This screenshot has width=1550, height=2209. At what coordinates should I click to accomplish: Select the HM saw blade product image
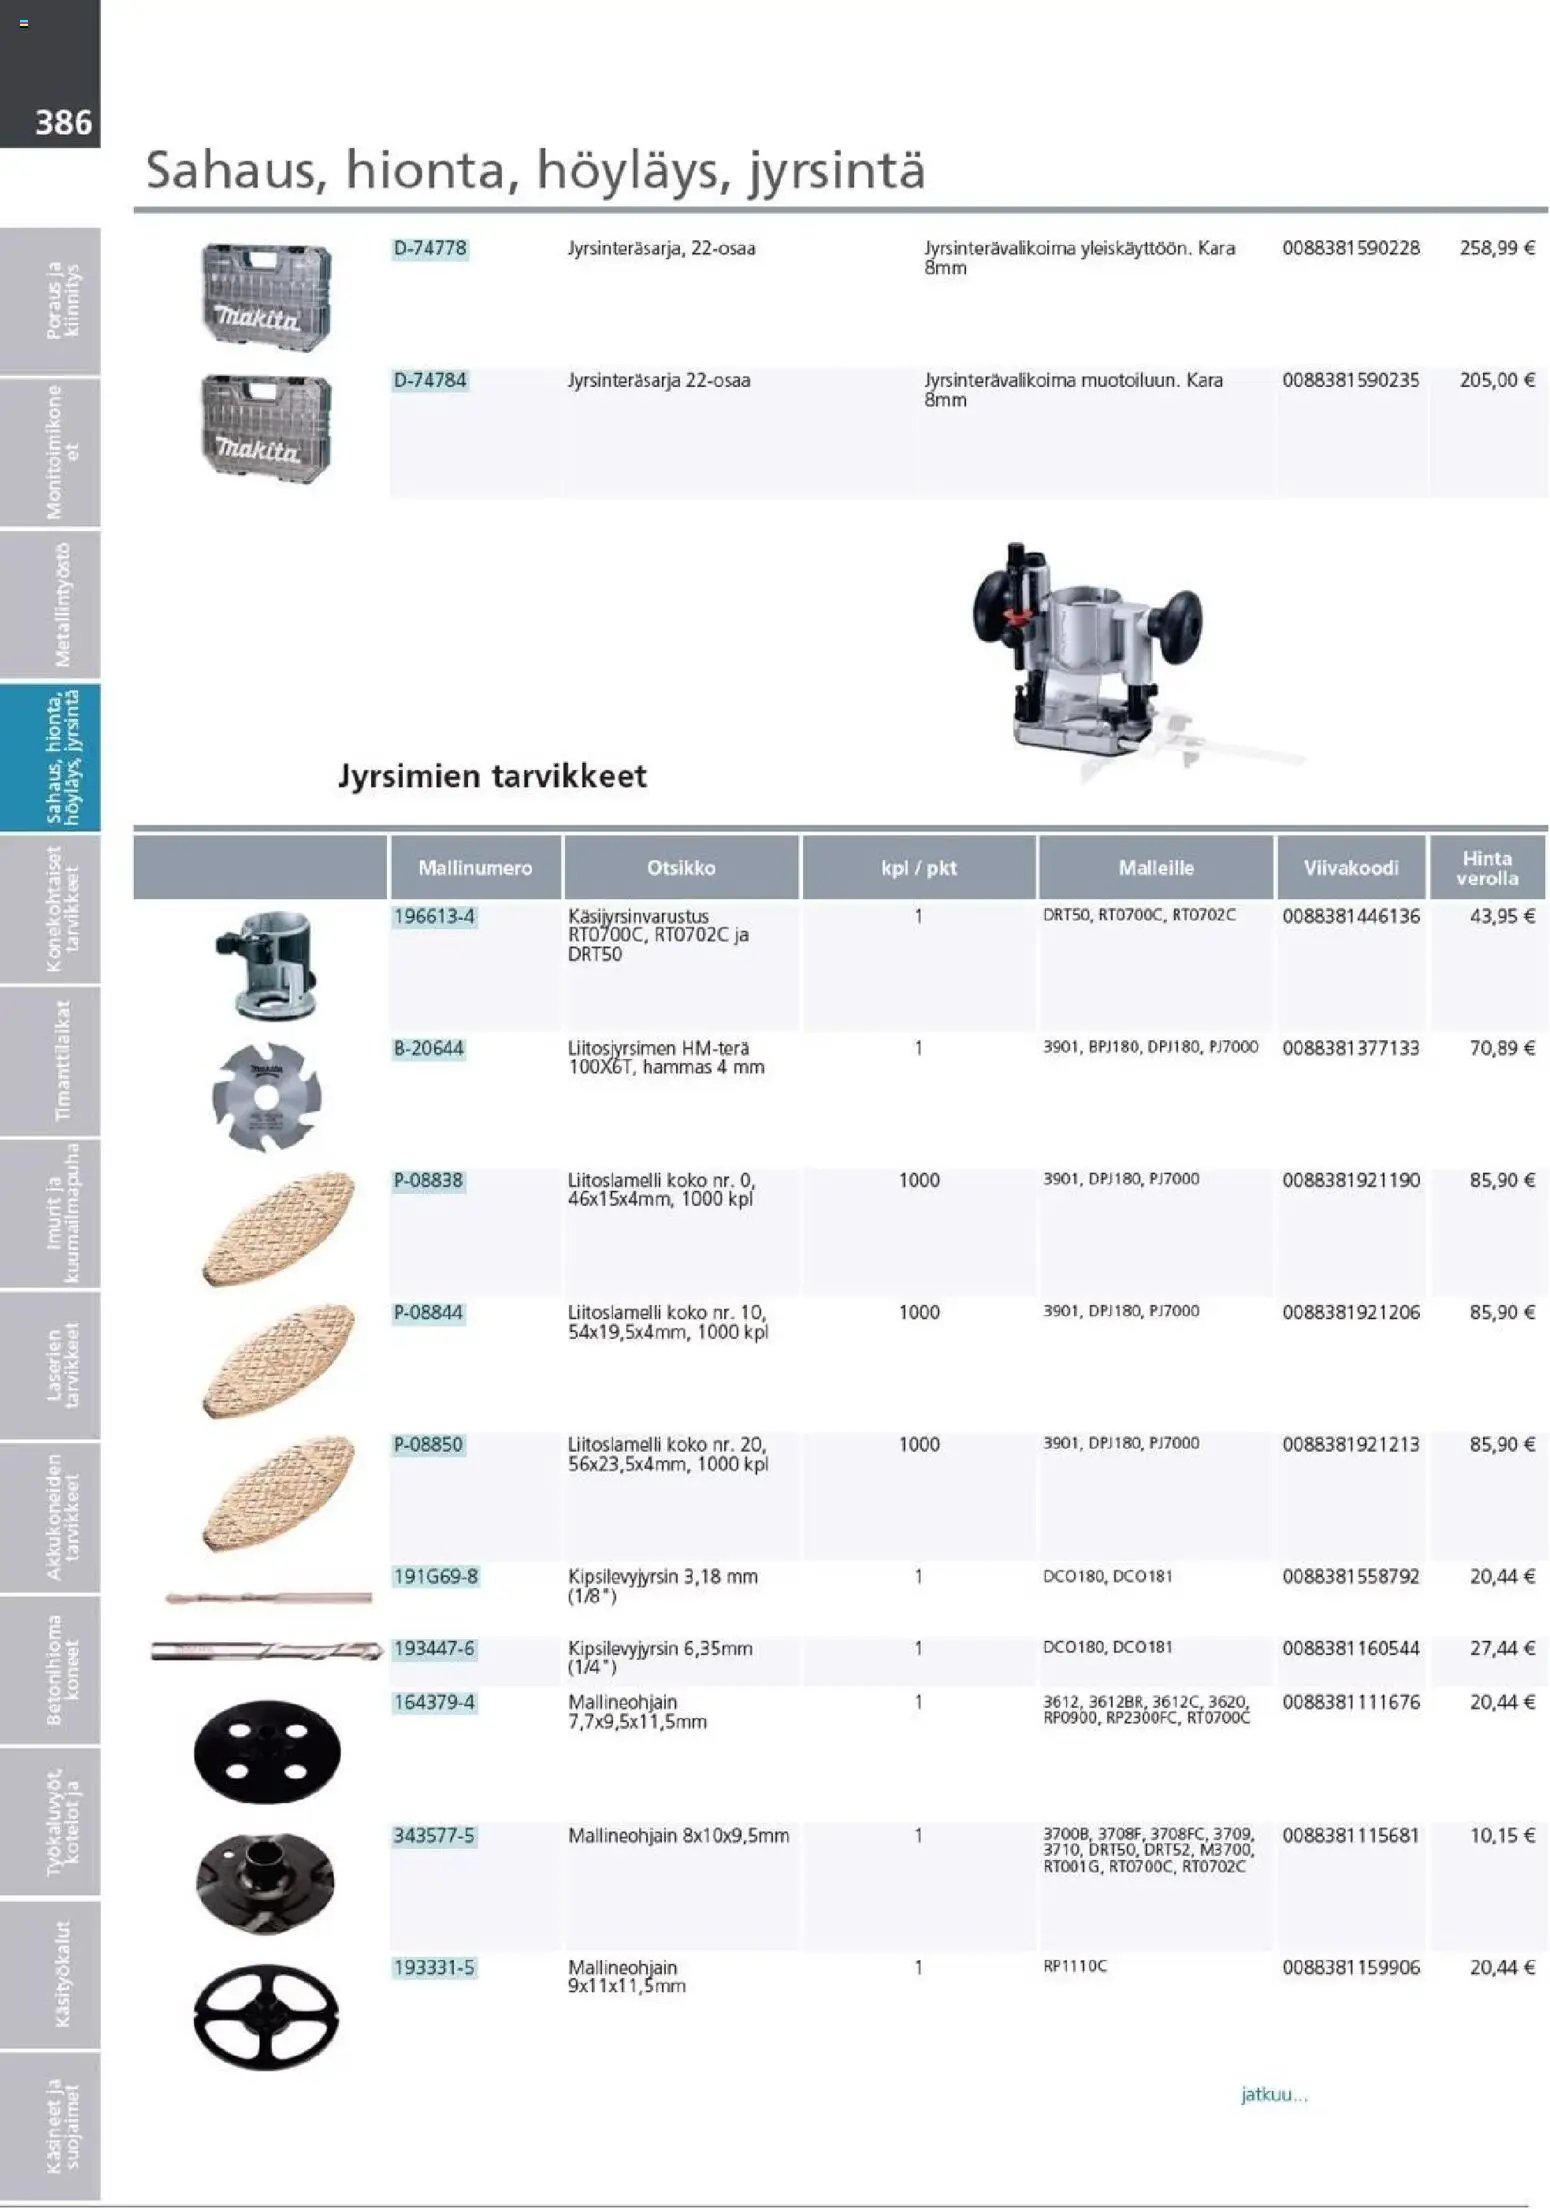263,1096
